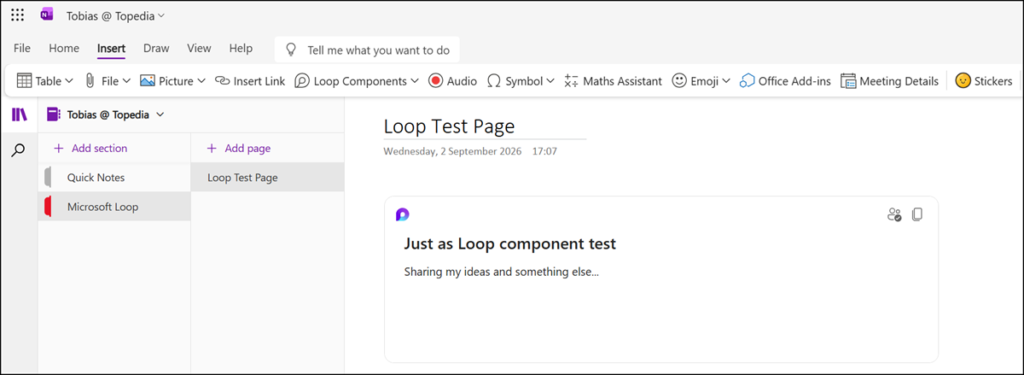Image resolution: width=1024 pixels, height=375 pixels.
Task: Insert Meeting Details
Action: click(889, 81)
